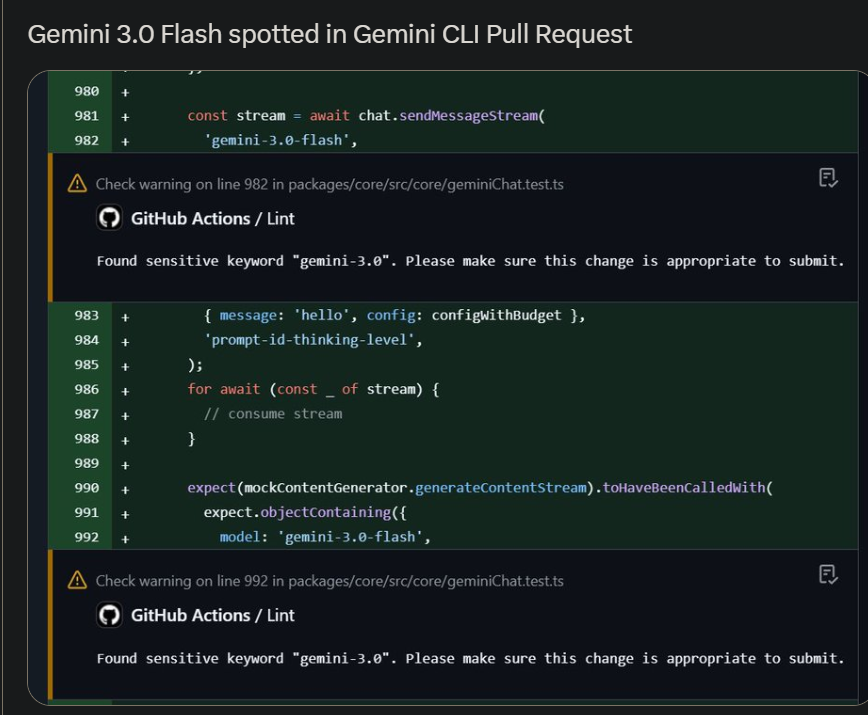Click GitHub logo avatar in line 992 warning
The image size is (868, 715).
(x=109, y=615)
